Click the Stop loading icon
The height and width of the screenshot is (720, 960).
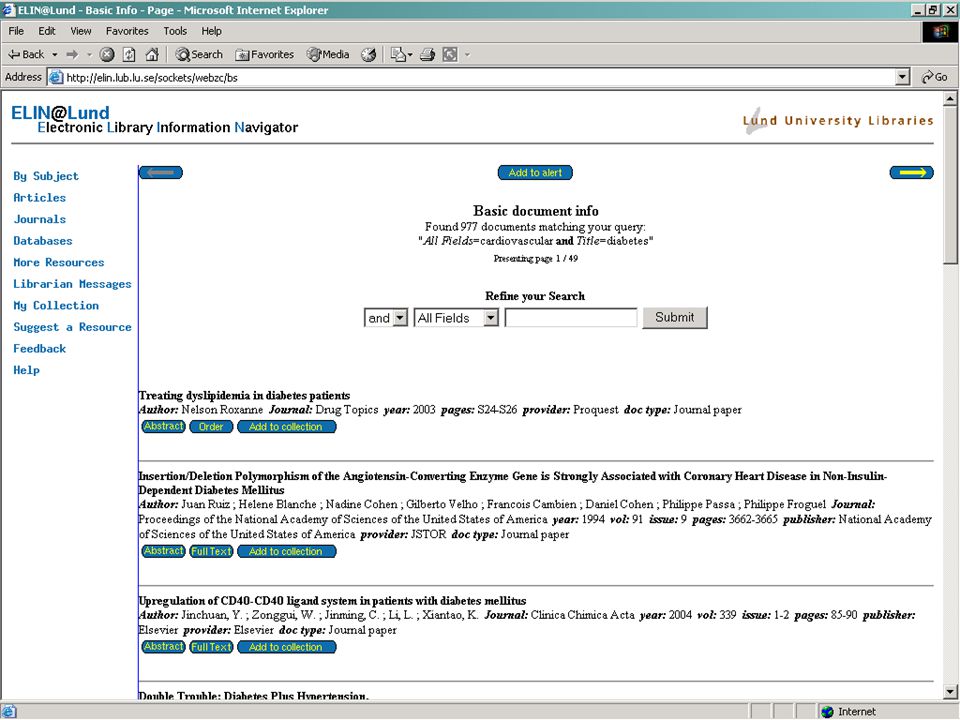click(107, 54)
